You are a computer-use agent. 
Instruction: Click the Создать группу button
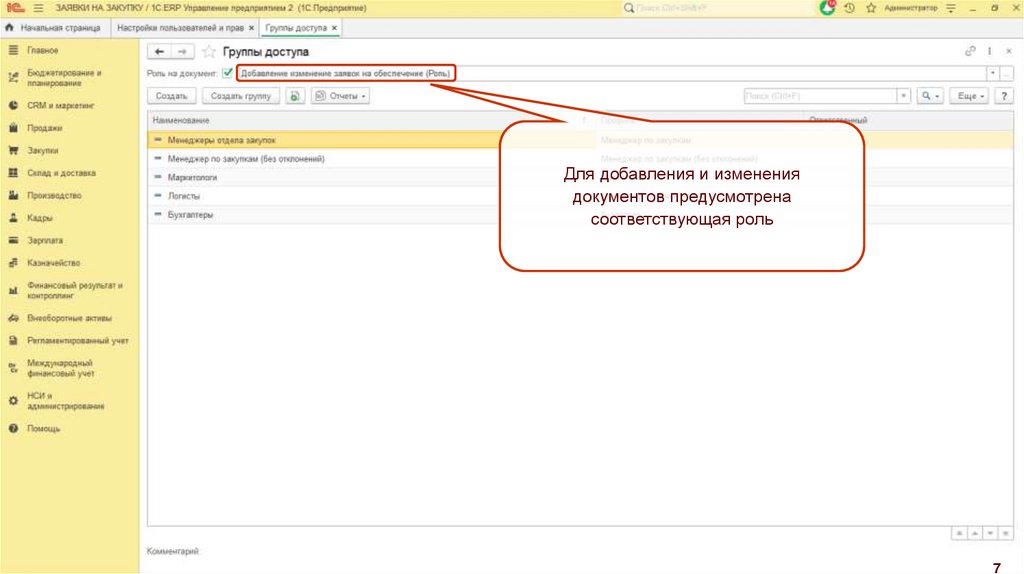[241, 96]
